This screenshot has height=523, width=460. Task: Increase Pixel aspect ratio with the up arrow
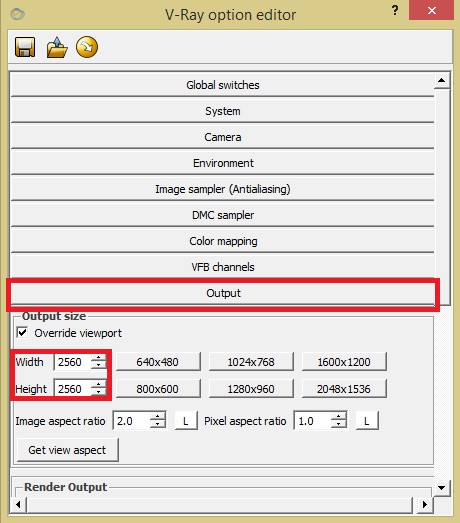(x=339, y=417)
